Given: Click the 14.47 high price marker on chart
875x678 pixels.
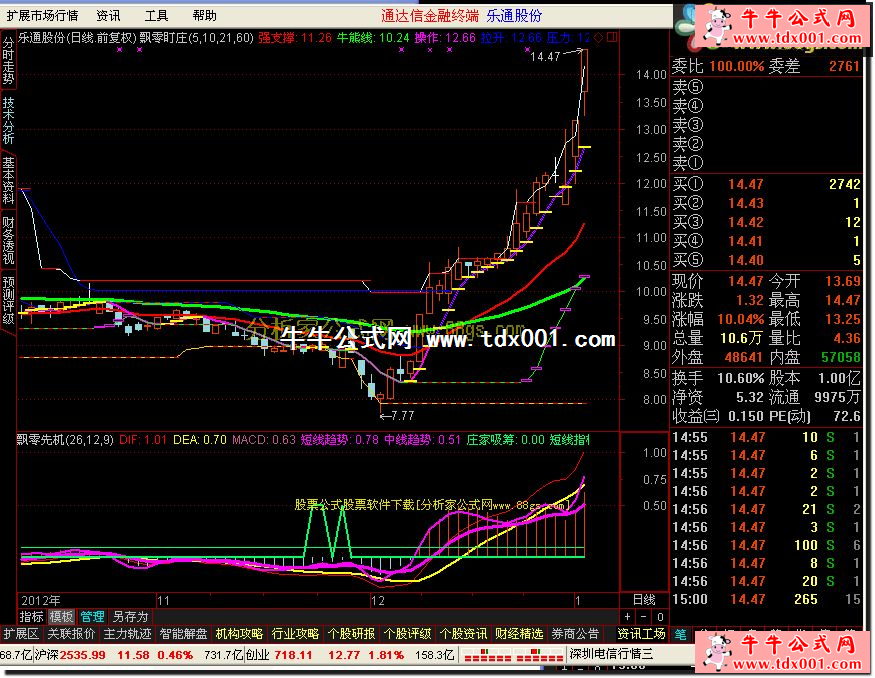Looking at the screenshot, I should (545, 57).
